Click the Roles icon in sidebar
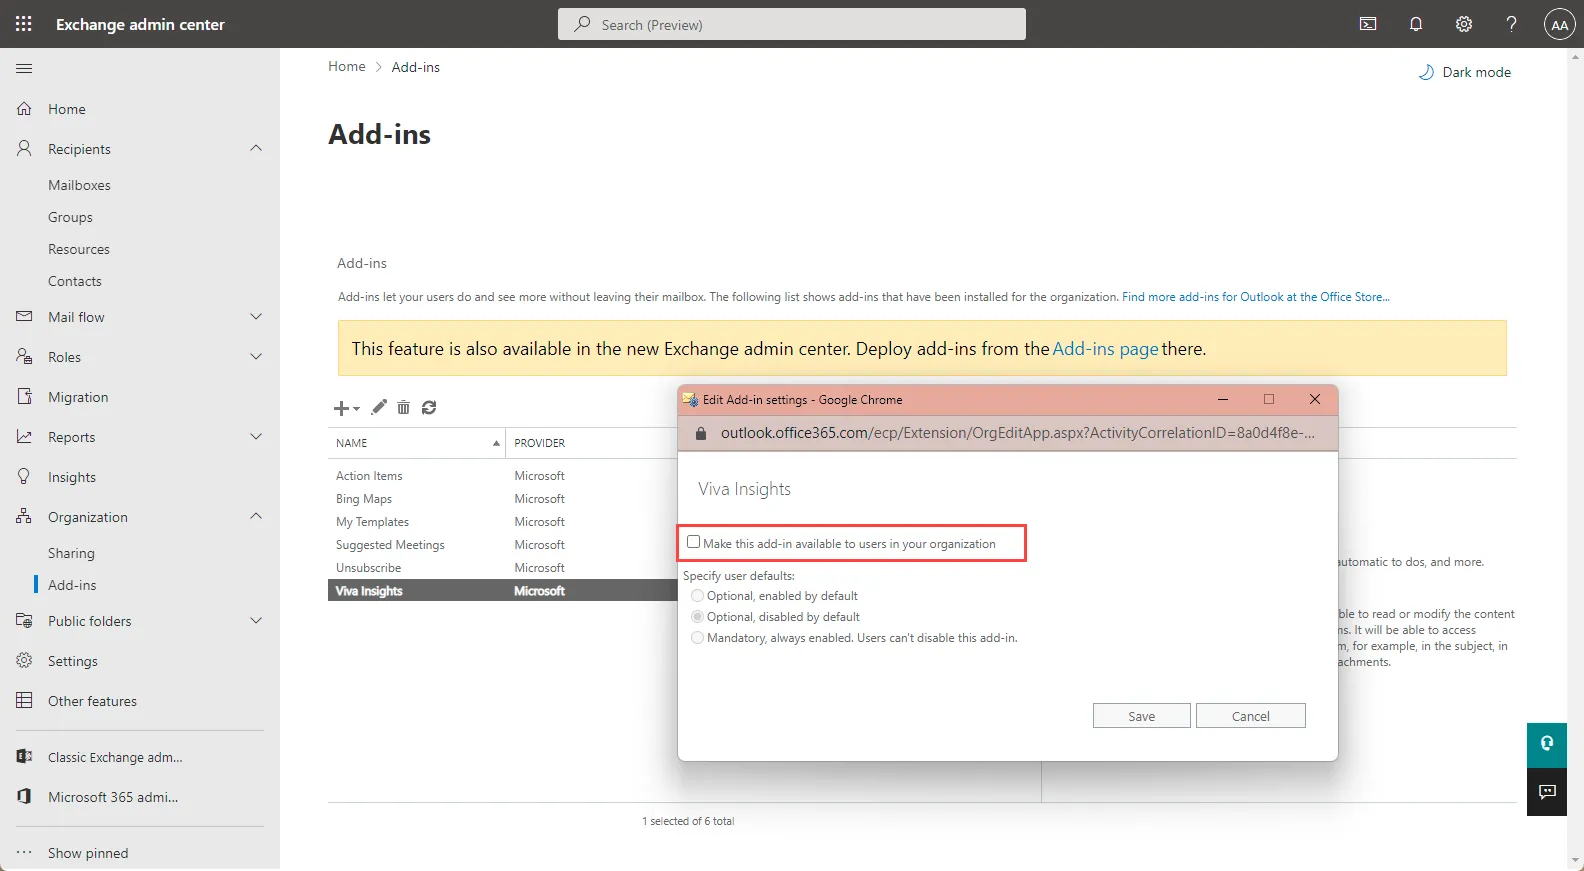1584x871 pixels. [24, 357]
